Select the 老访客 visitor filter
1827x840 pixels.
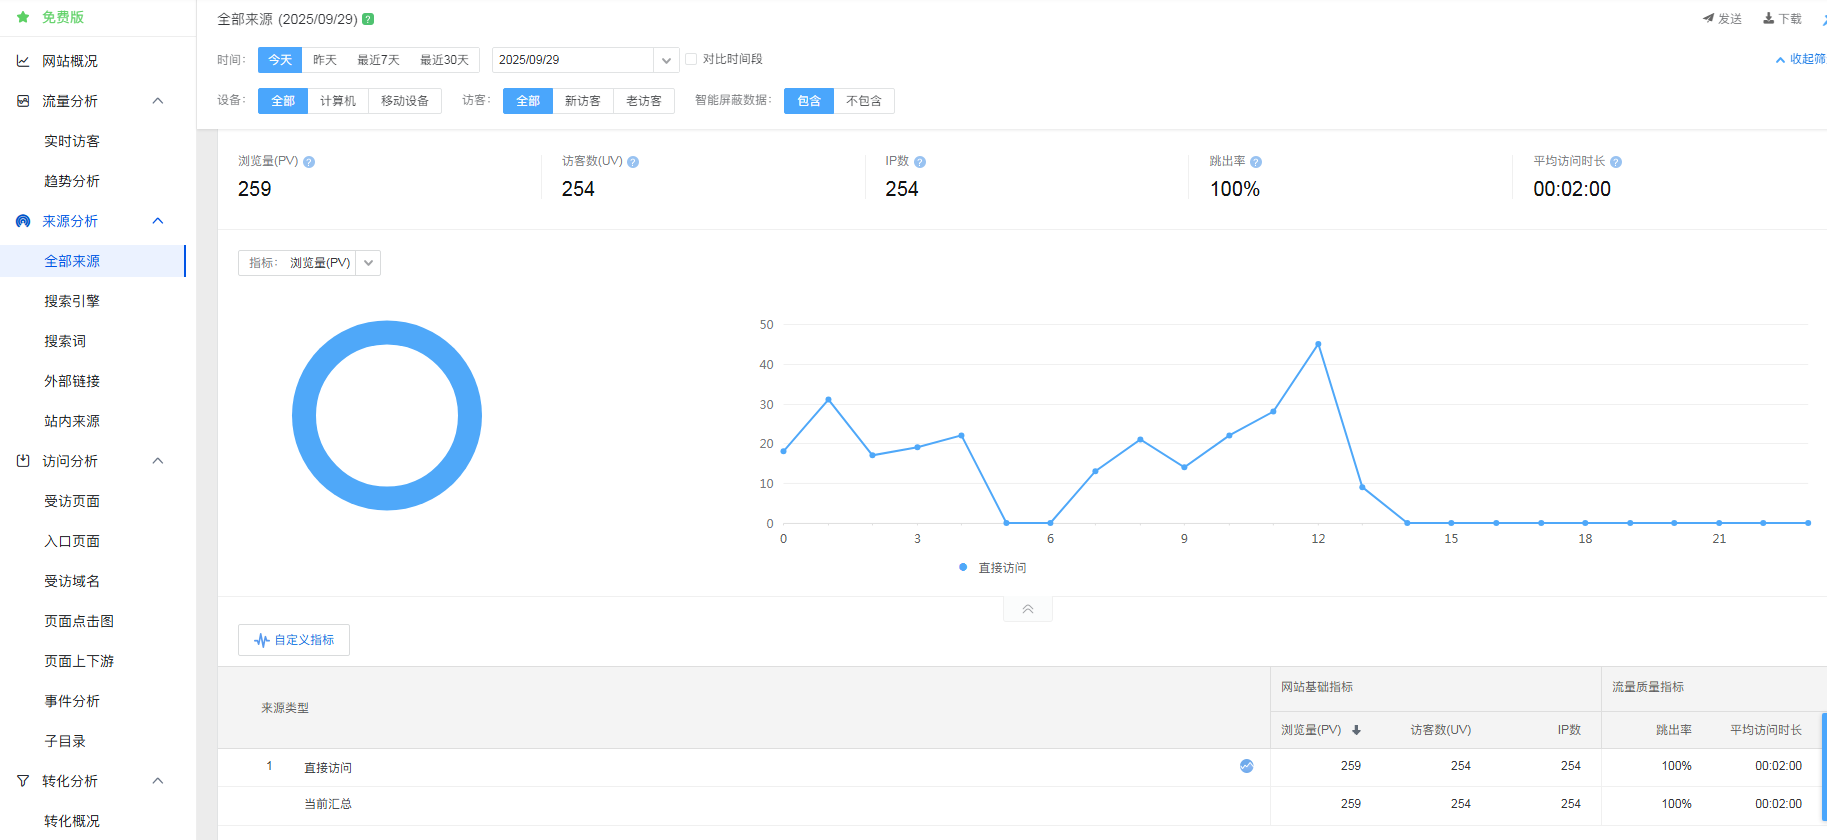644,101
